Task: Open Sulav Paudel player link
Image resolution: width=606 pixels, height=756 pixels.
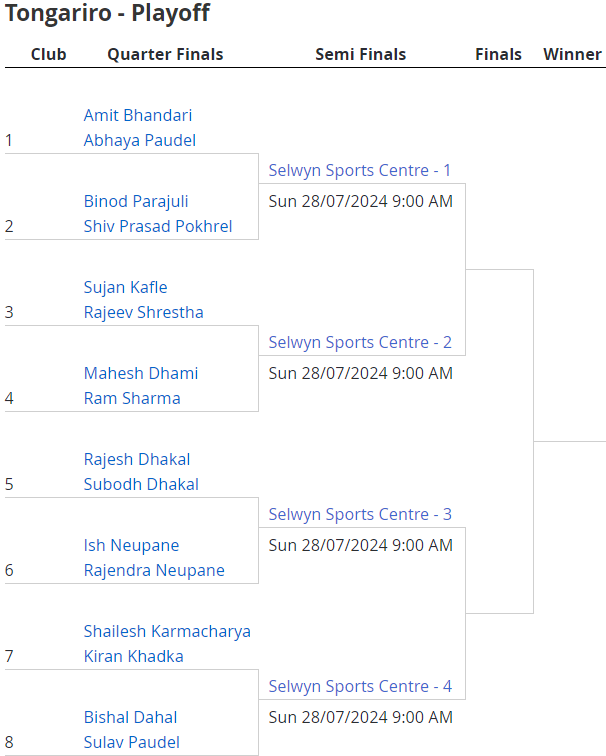Action: pos(132,742)
